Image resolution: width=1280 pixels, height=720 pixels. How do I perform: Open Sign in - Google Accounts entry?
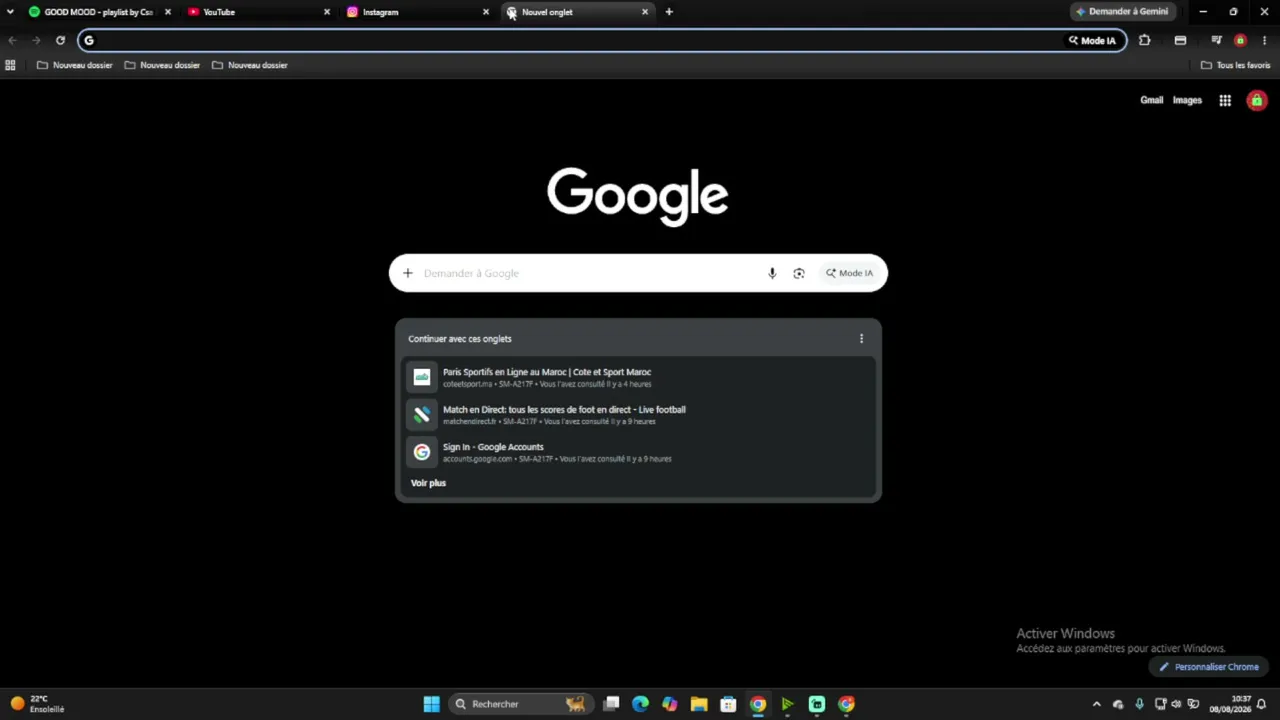(x=638, y=452)
